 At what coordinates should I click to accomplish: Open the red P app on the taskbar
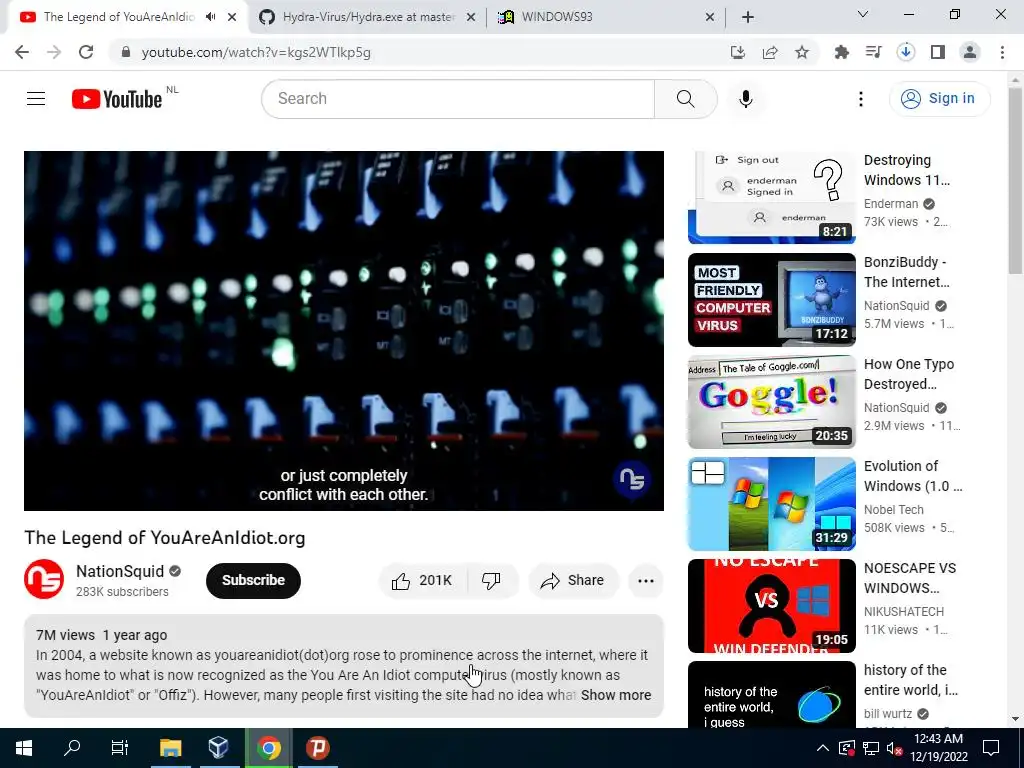point(317,748)
